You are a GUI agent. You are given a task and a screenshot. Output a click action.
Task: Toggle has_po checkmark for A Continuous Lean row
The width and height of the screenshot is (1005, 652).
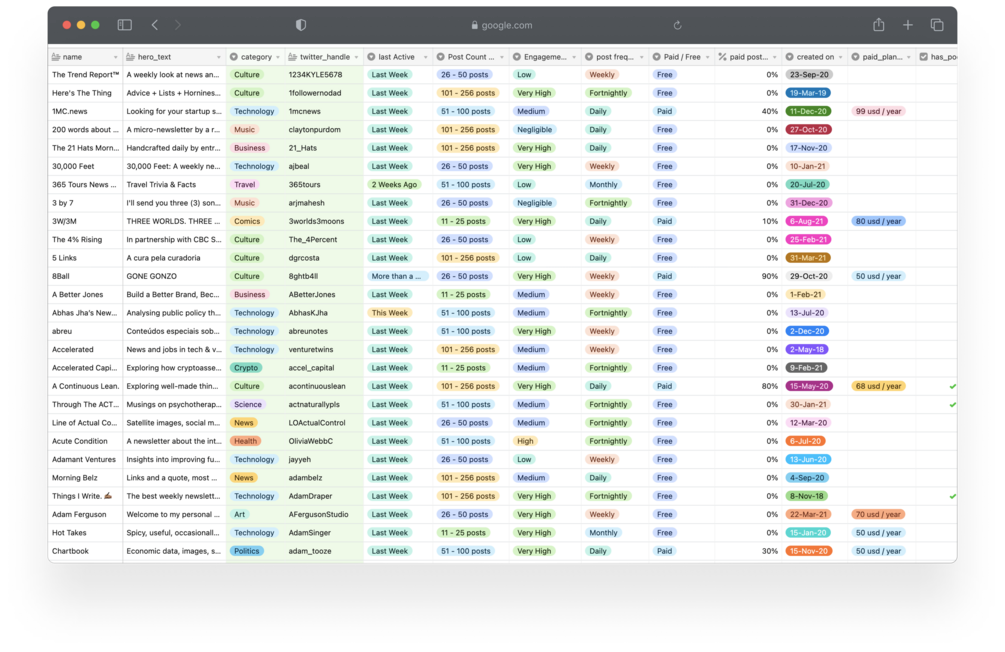(952, 387)
